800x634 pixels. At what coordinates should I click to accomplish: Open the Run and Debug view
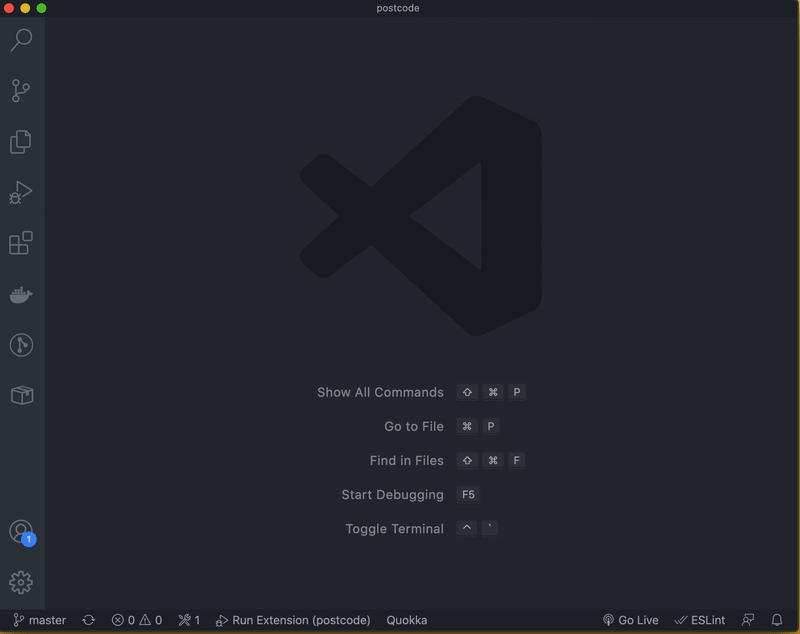point(21,193)
